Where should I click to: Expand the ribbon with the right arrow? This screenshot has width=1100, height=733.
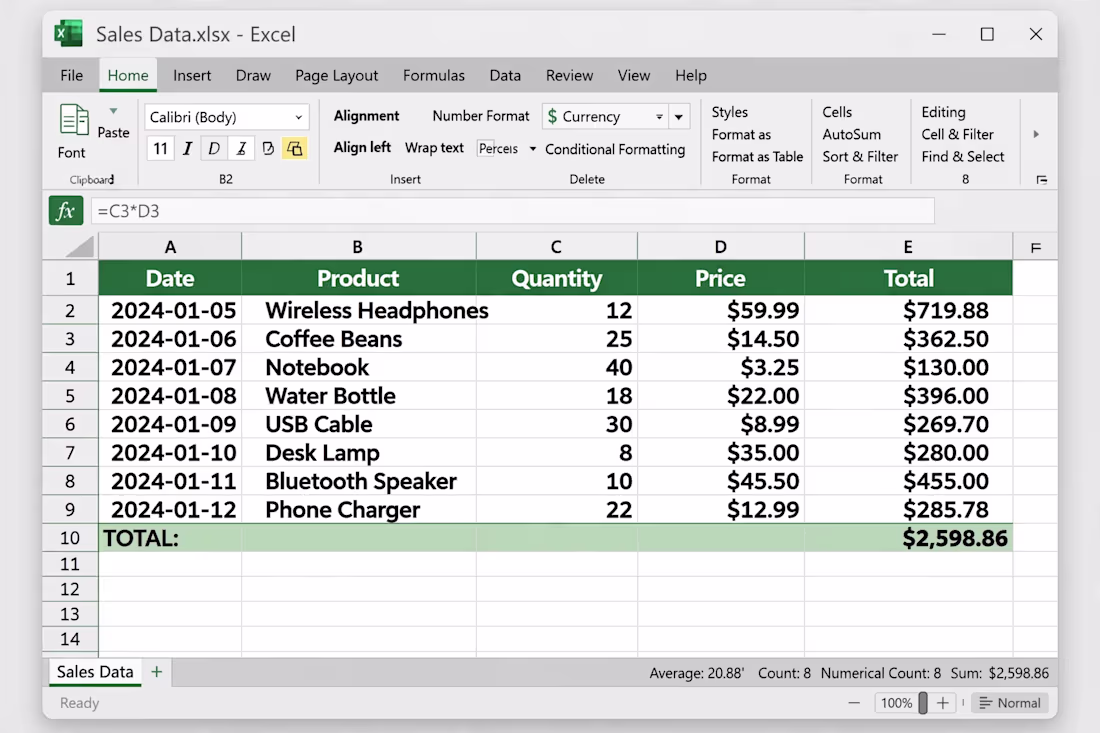(1036, 134)
